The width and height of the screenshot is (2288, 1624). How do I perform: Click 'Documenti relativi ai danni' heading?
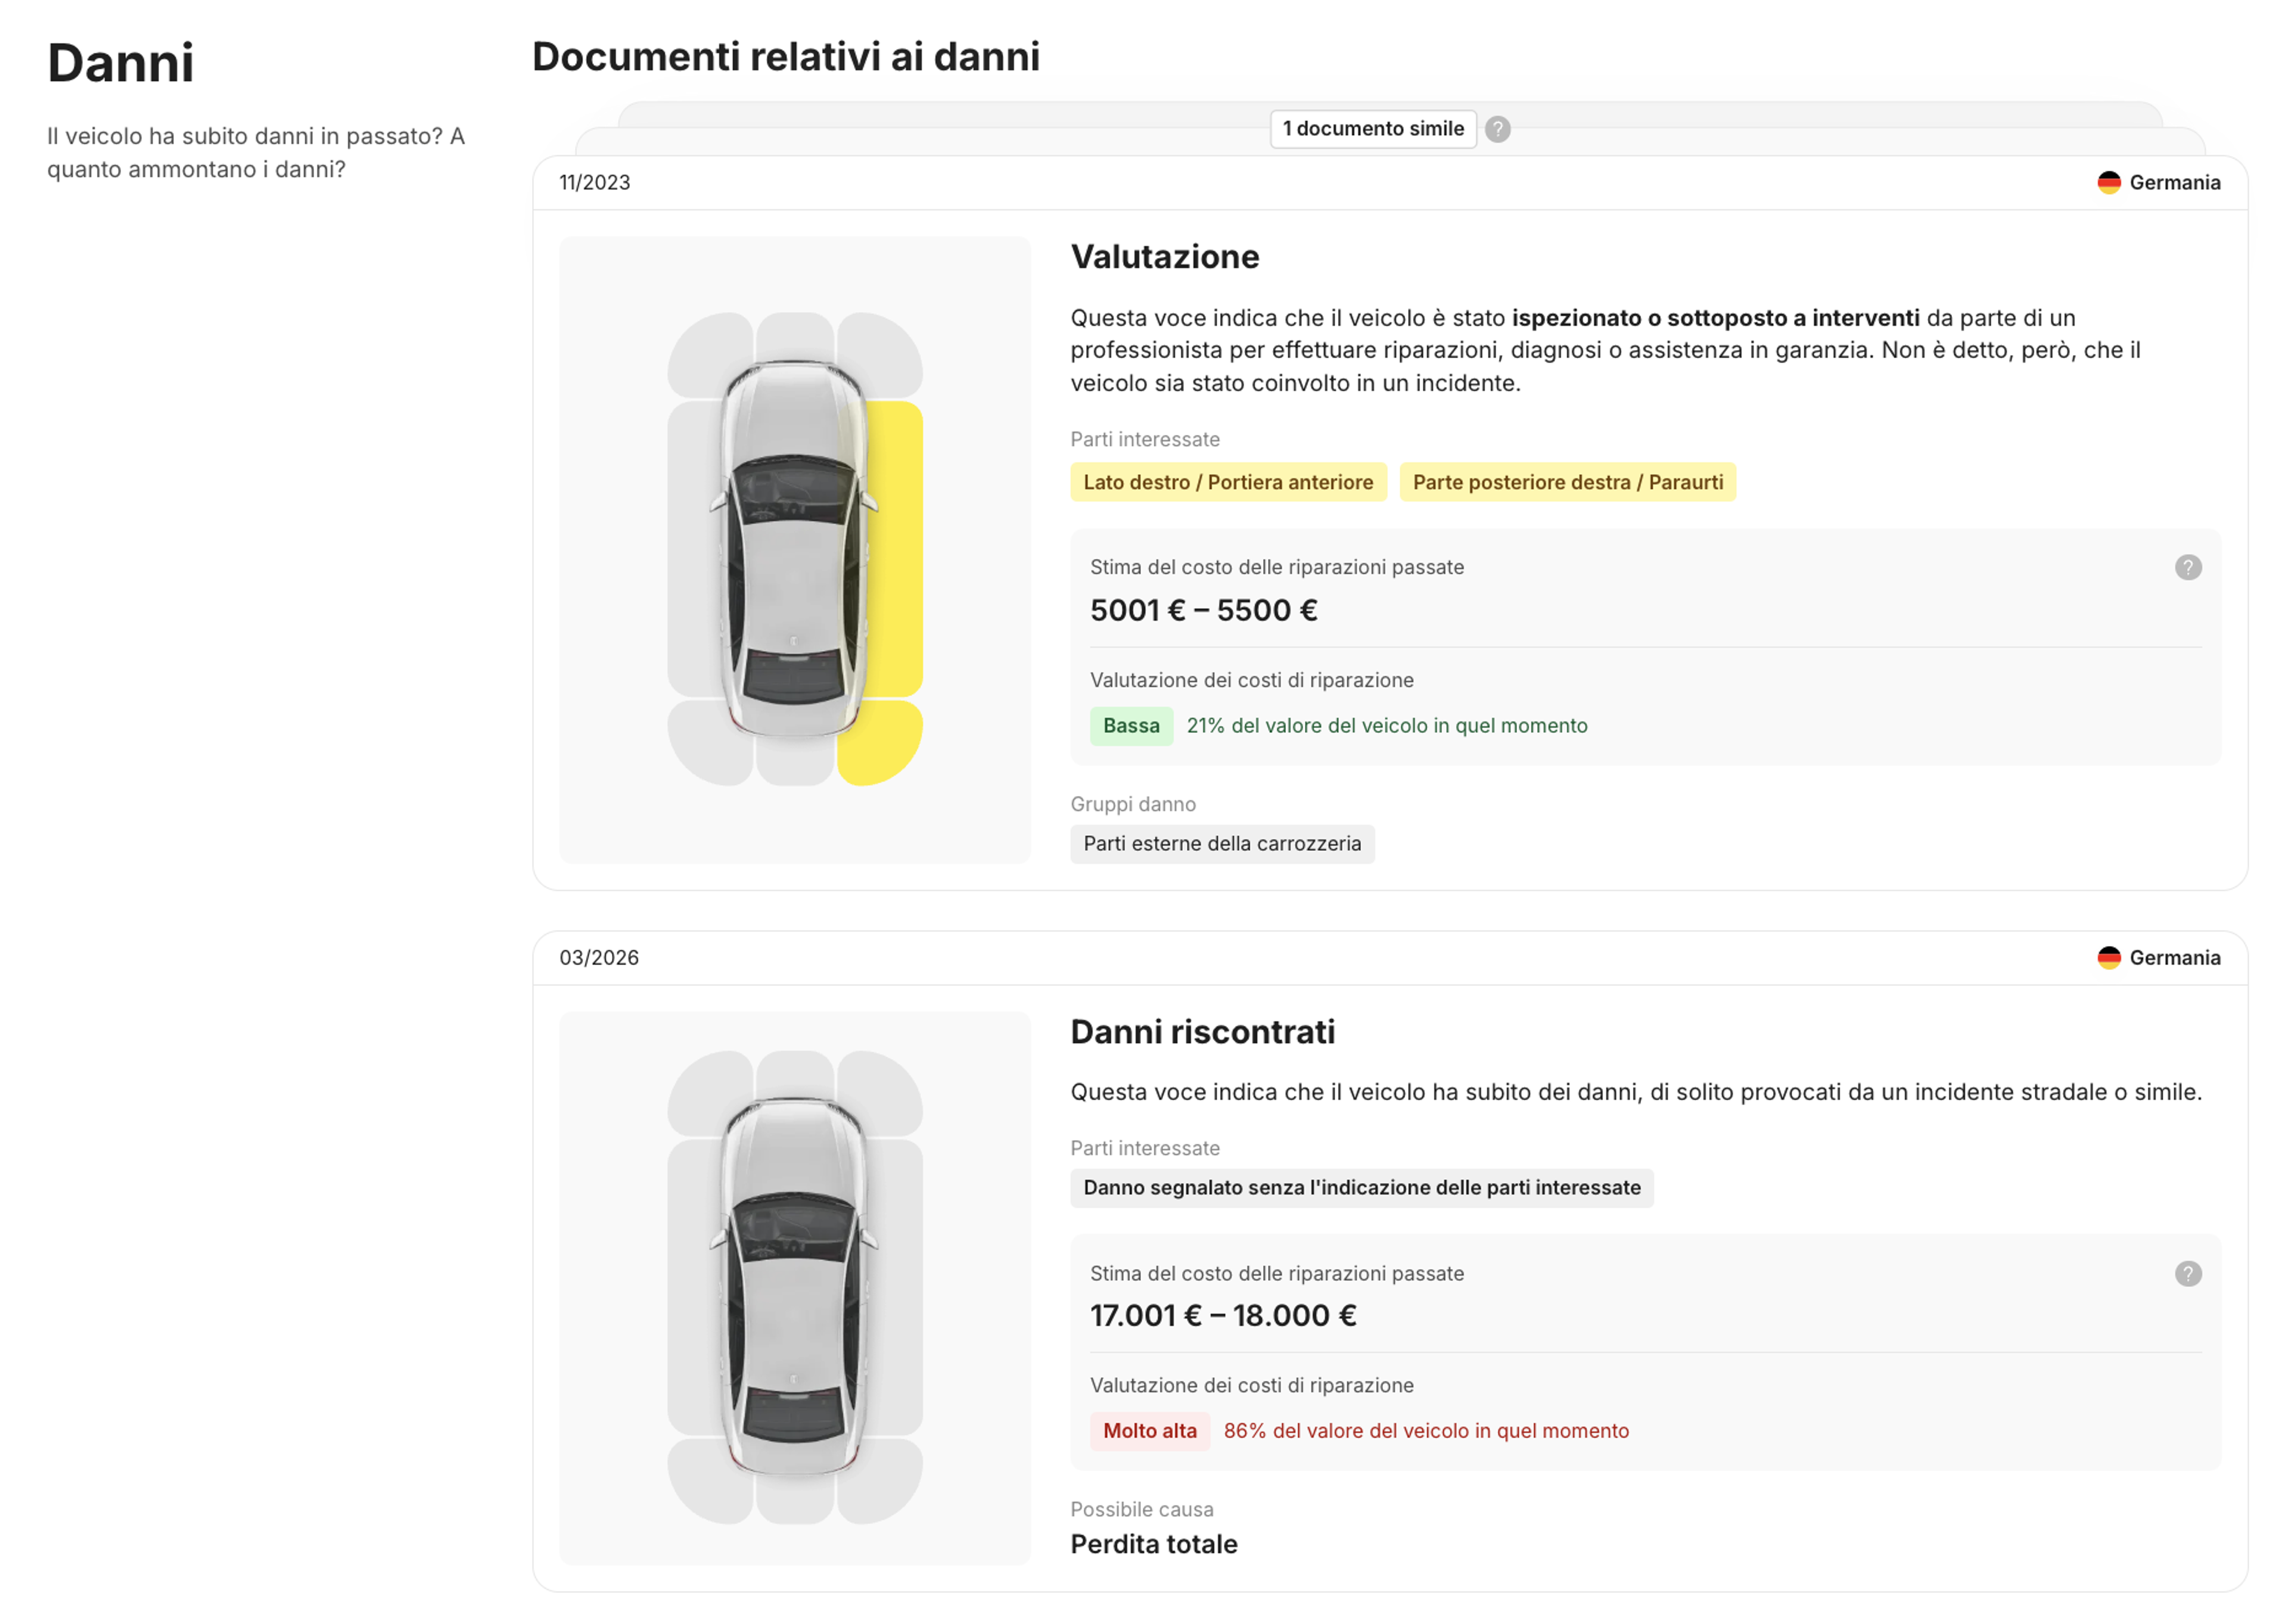pos(786,57)
